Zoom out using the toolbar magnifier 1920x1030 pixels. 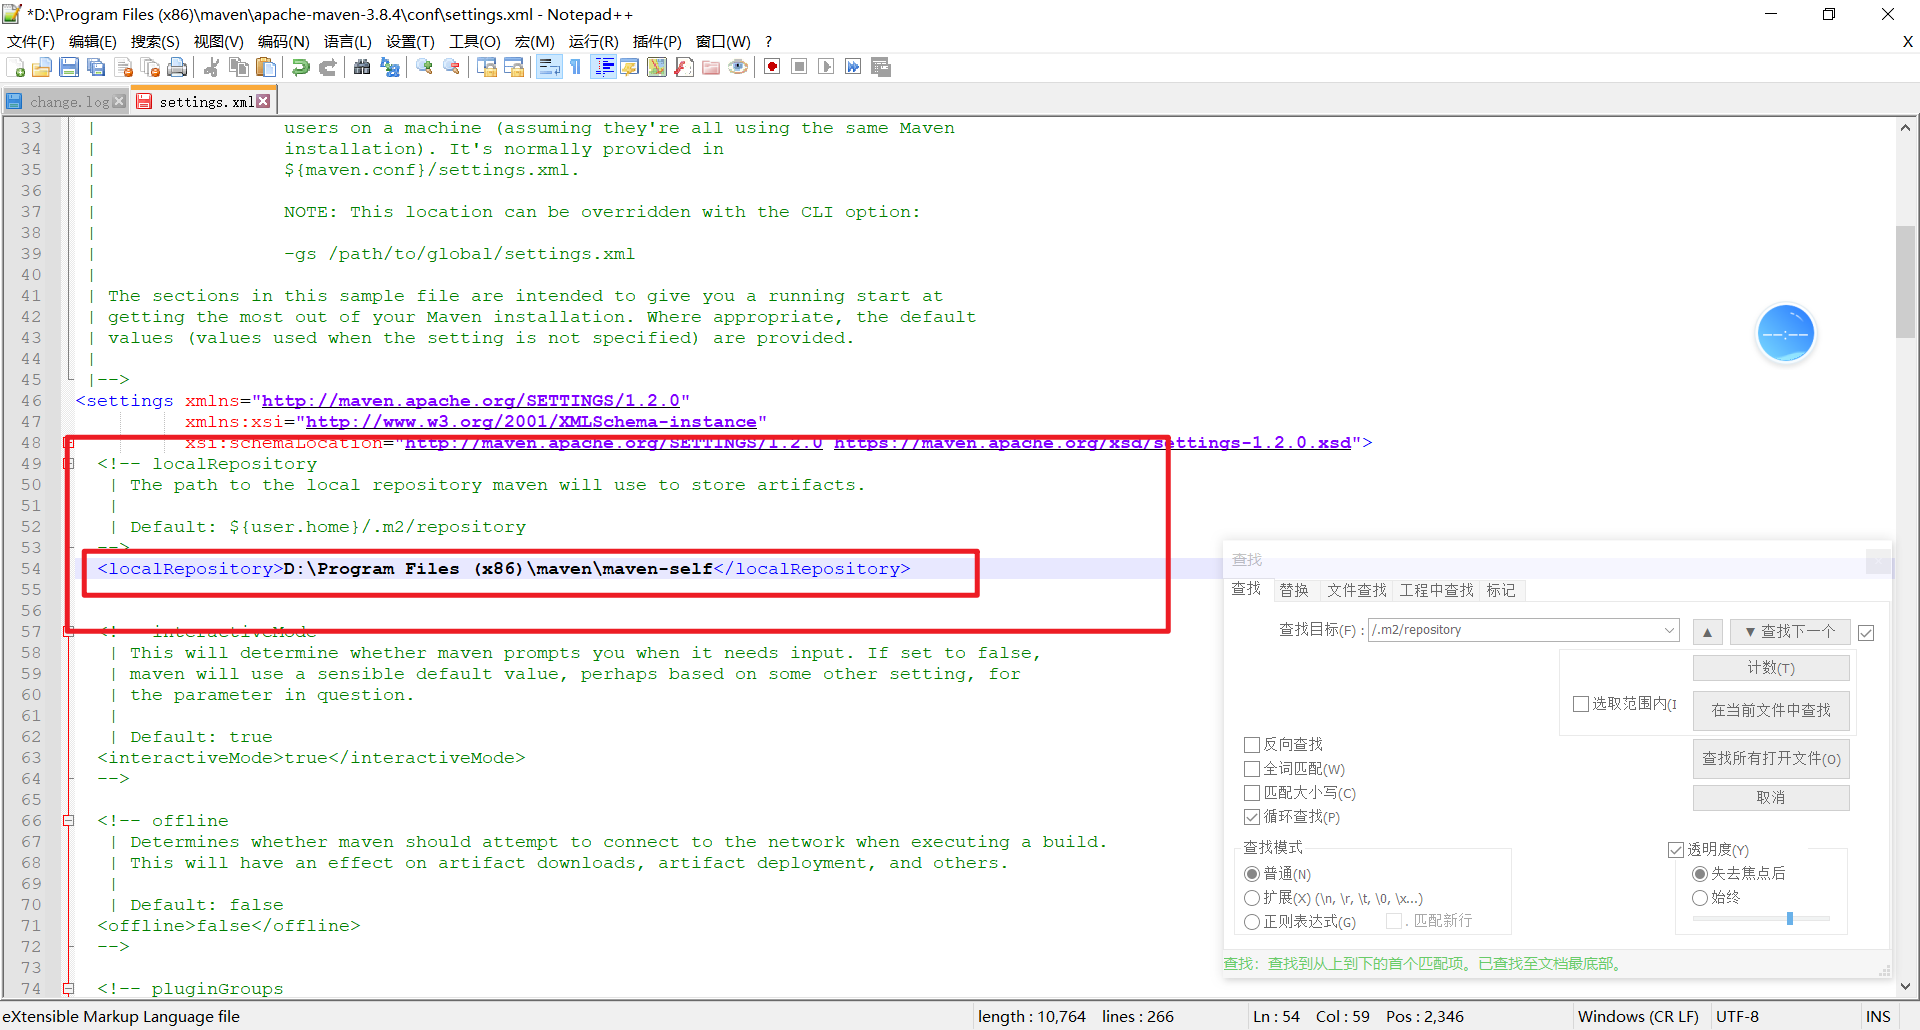(x=452, y=67)
